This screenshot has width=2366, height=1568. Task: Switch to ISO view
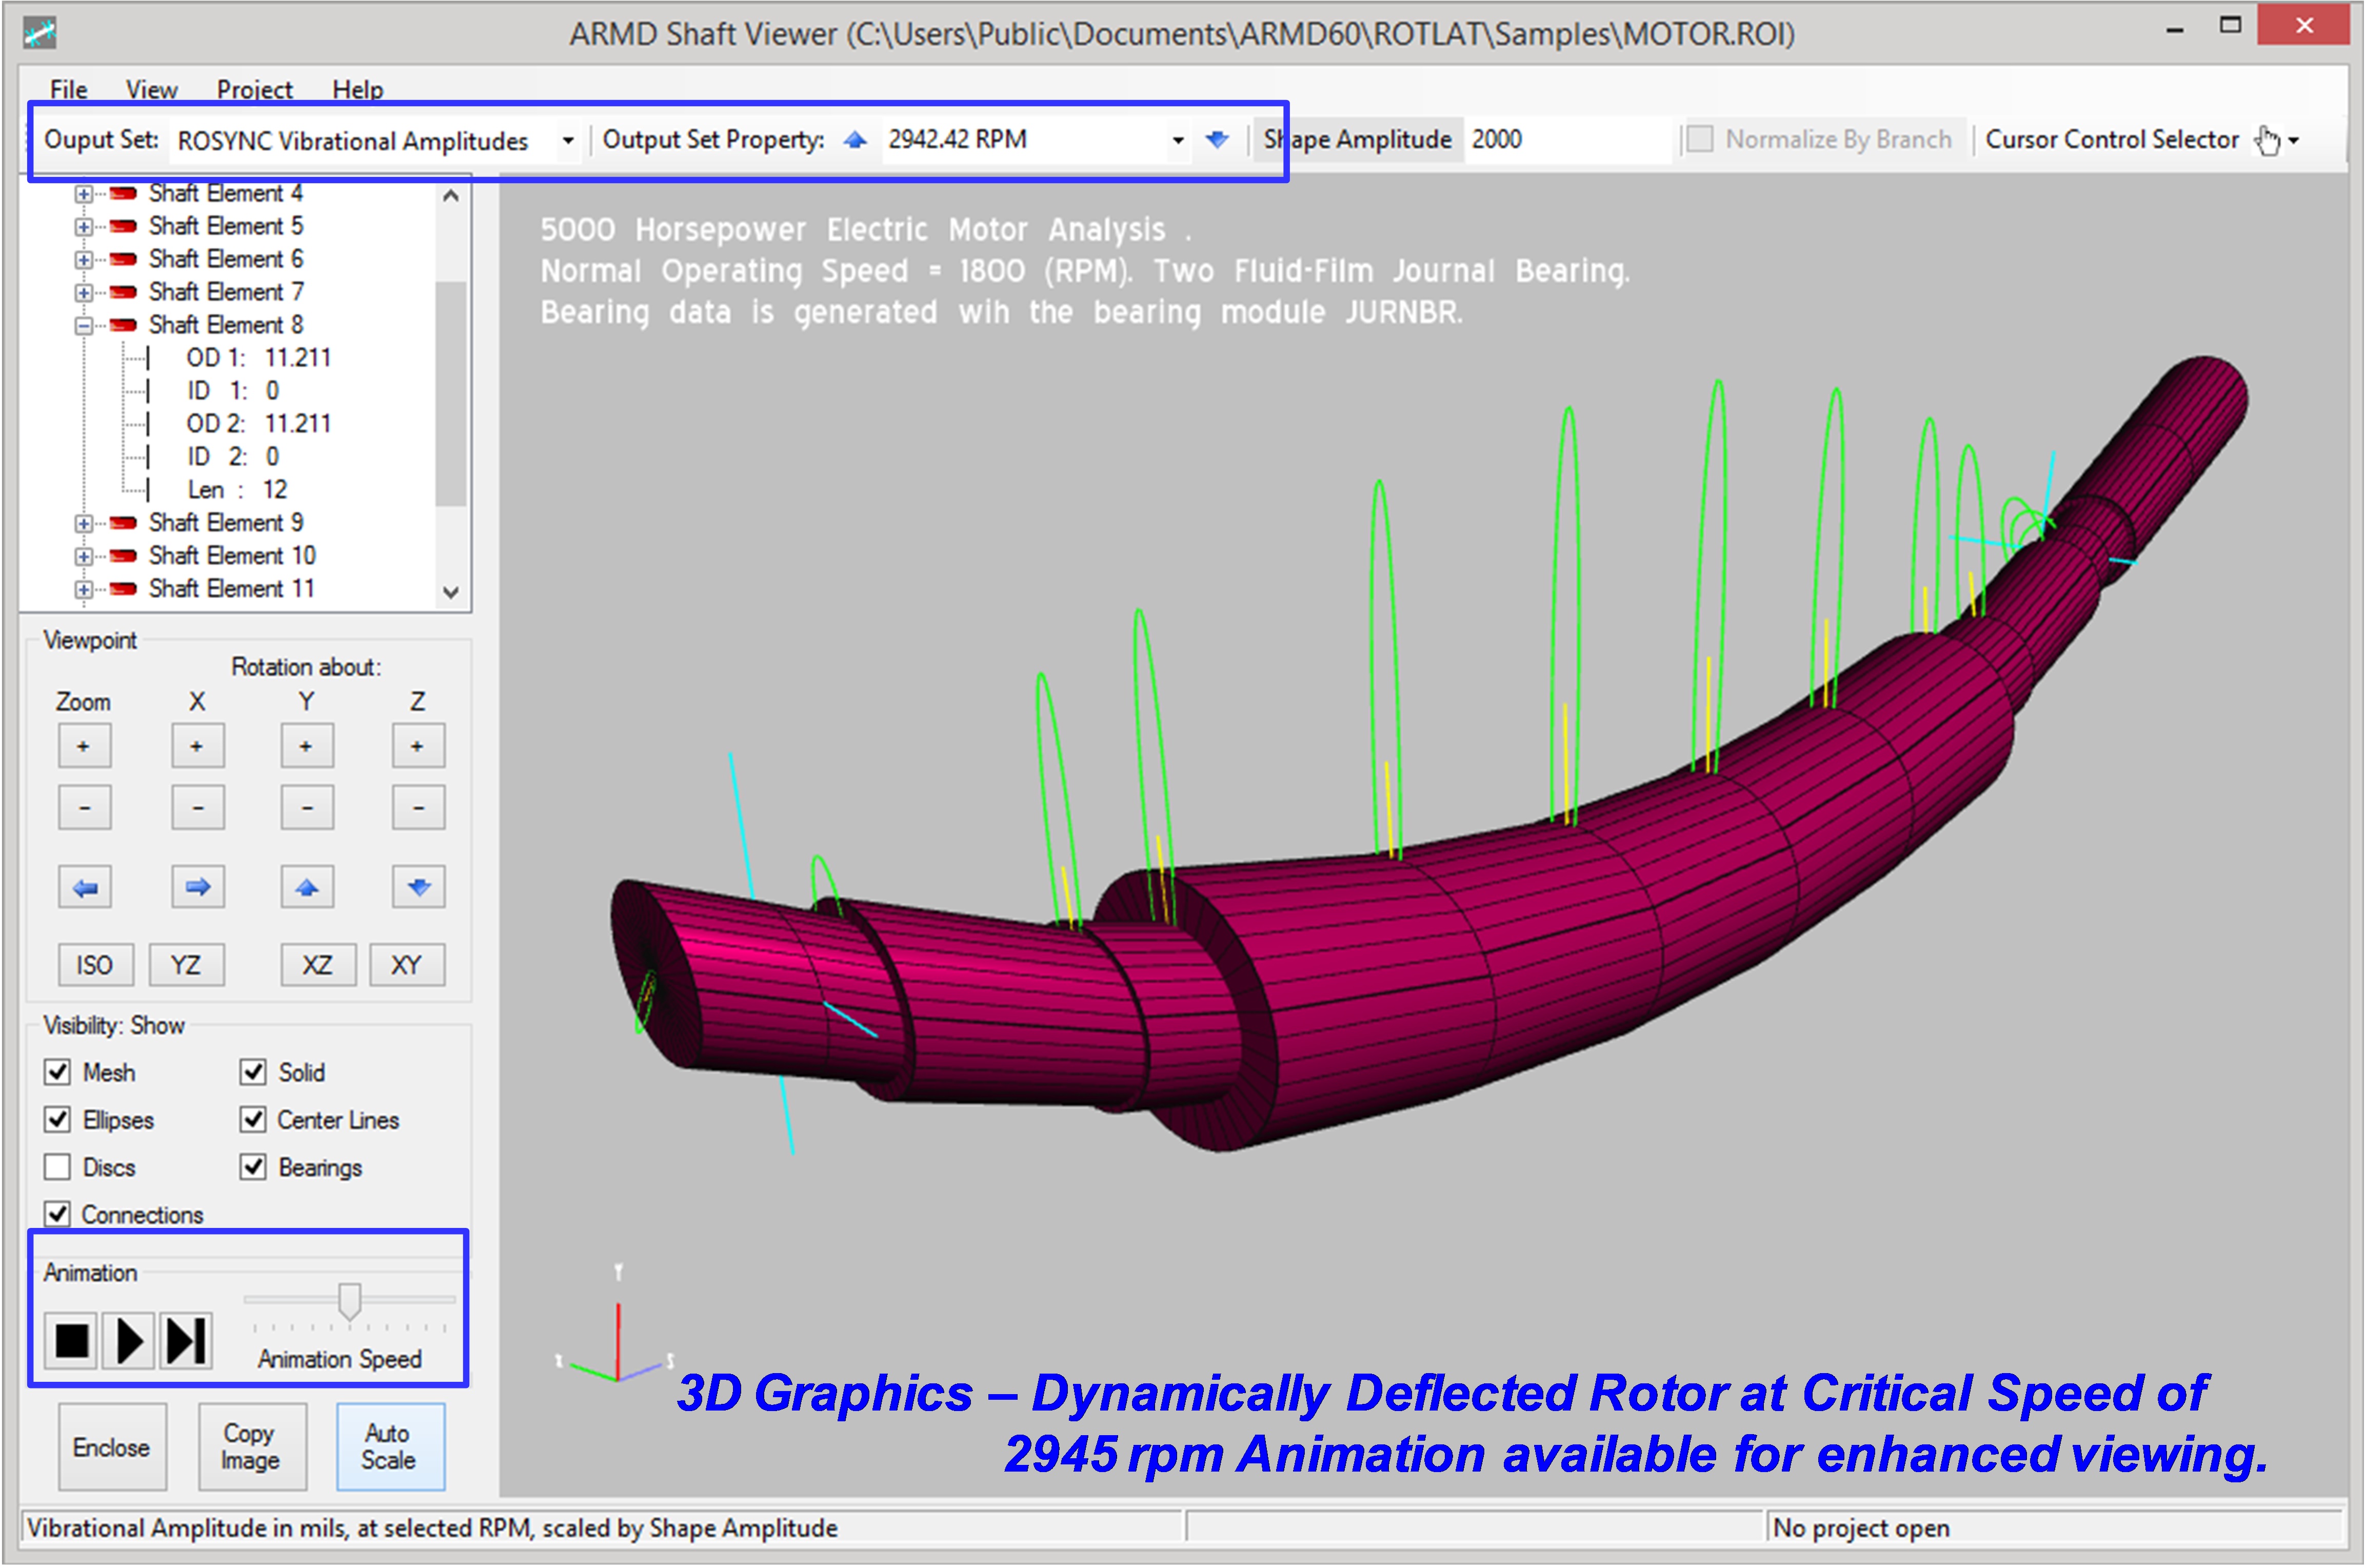pyautogui.click(x=94, y=965)
